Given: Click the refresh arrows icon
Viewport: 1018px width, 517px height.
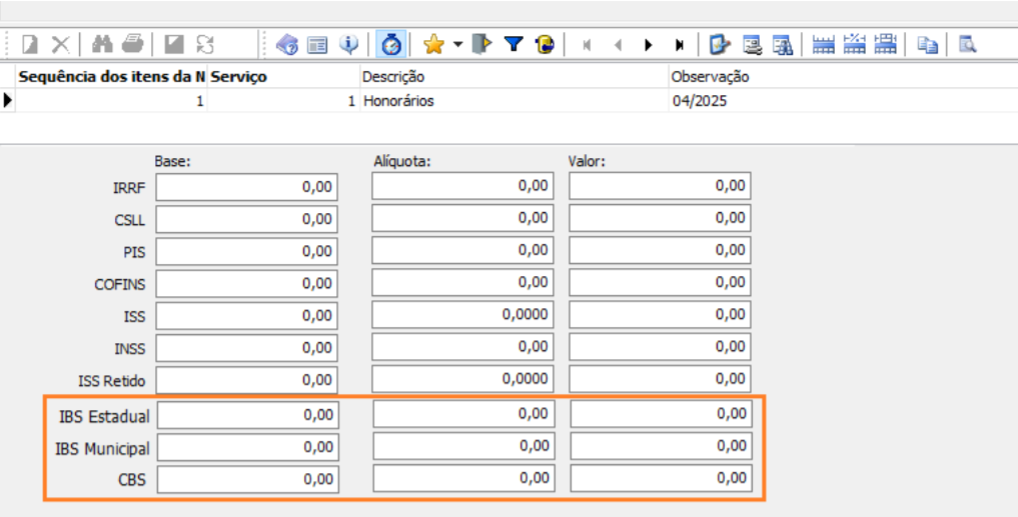Looking at the screenshot, I should [x=204, y=44].
